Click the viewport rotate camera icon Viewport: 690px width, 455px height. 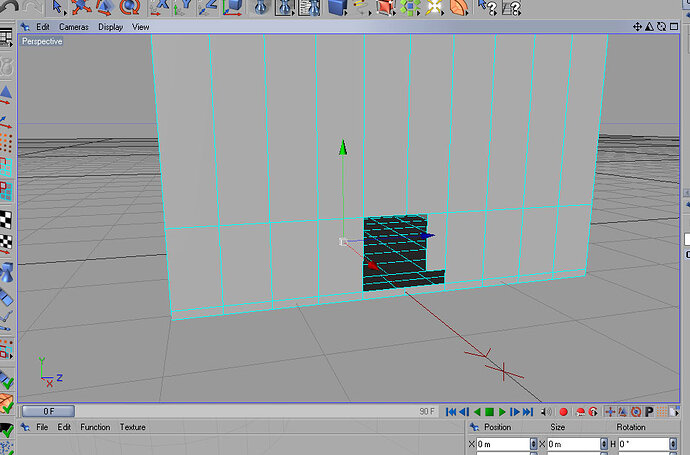661,27
